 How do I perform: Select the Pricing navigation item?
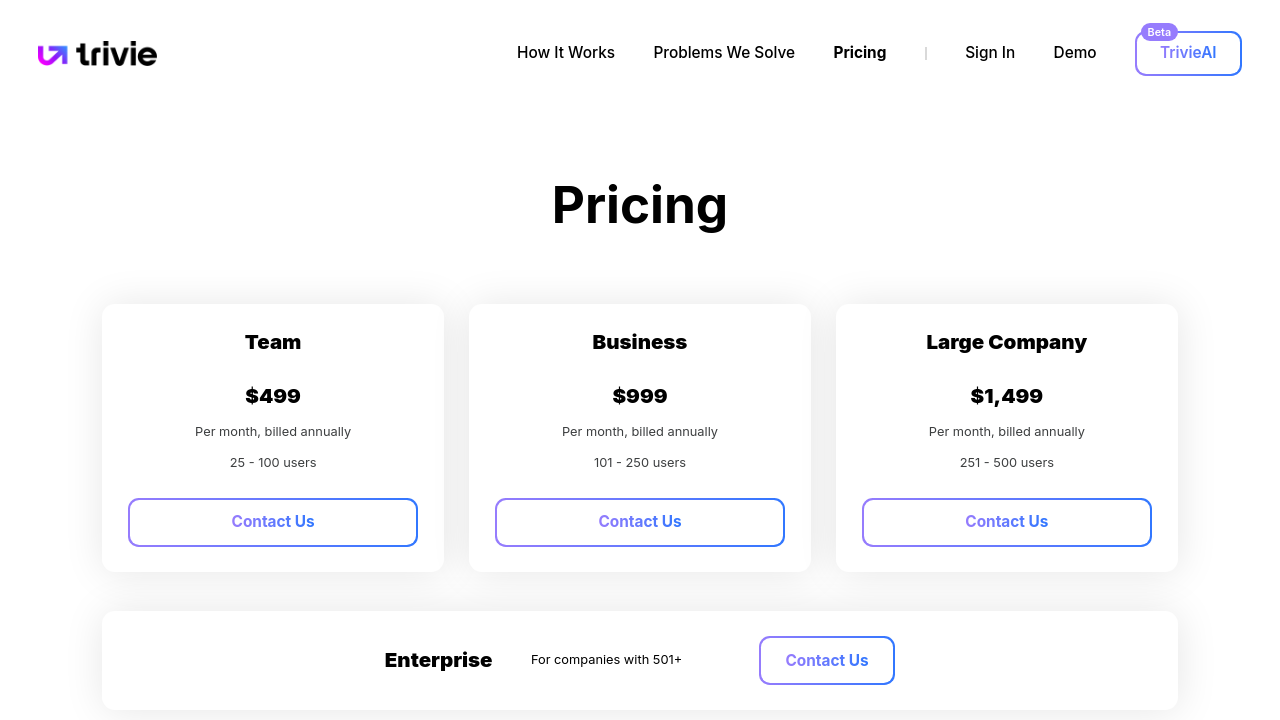coord(860,53)
